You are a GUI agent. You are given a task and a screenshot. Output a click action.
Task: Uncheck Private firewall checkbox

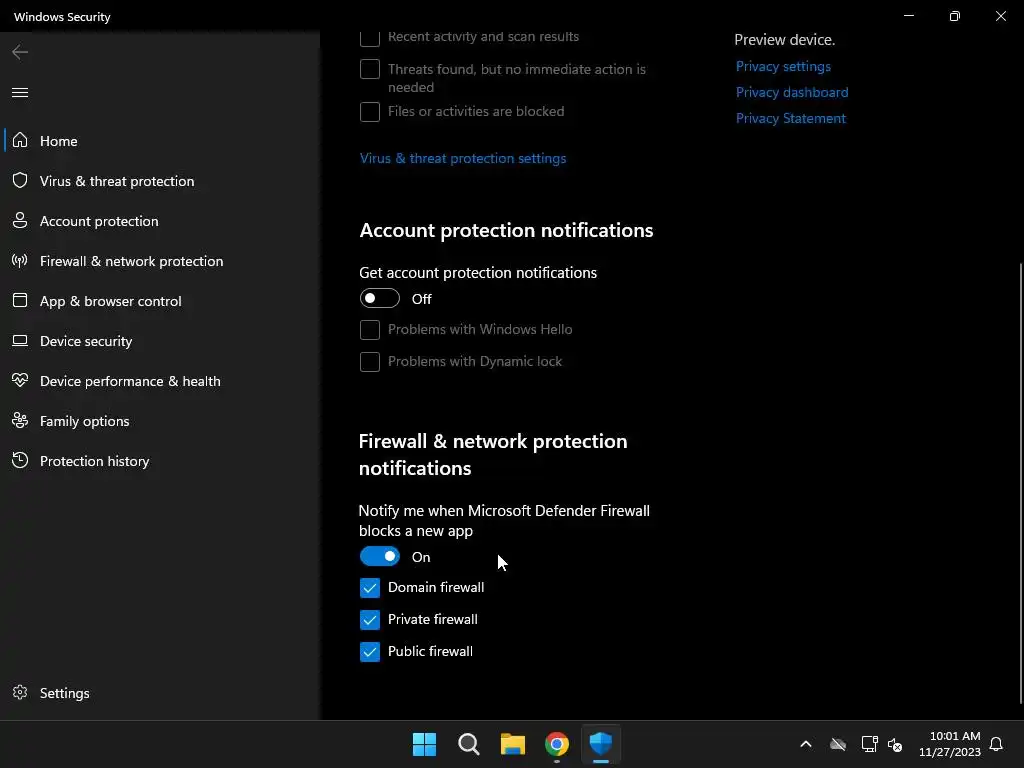370,620
